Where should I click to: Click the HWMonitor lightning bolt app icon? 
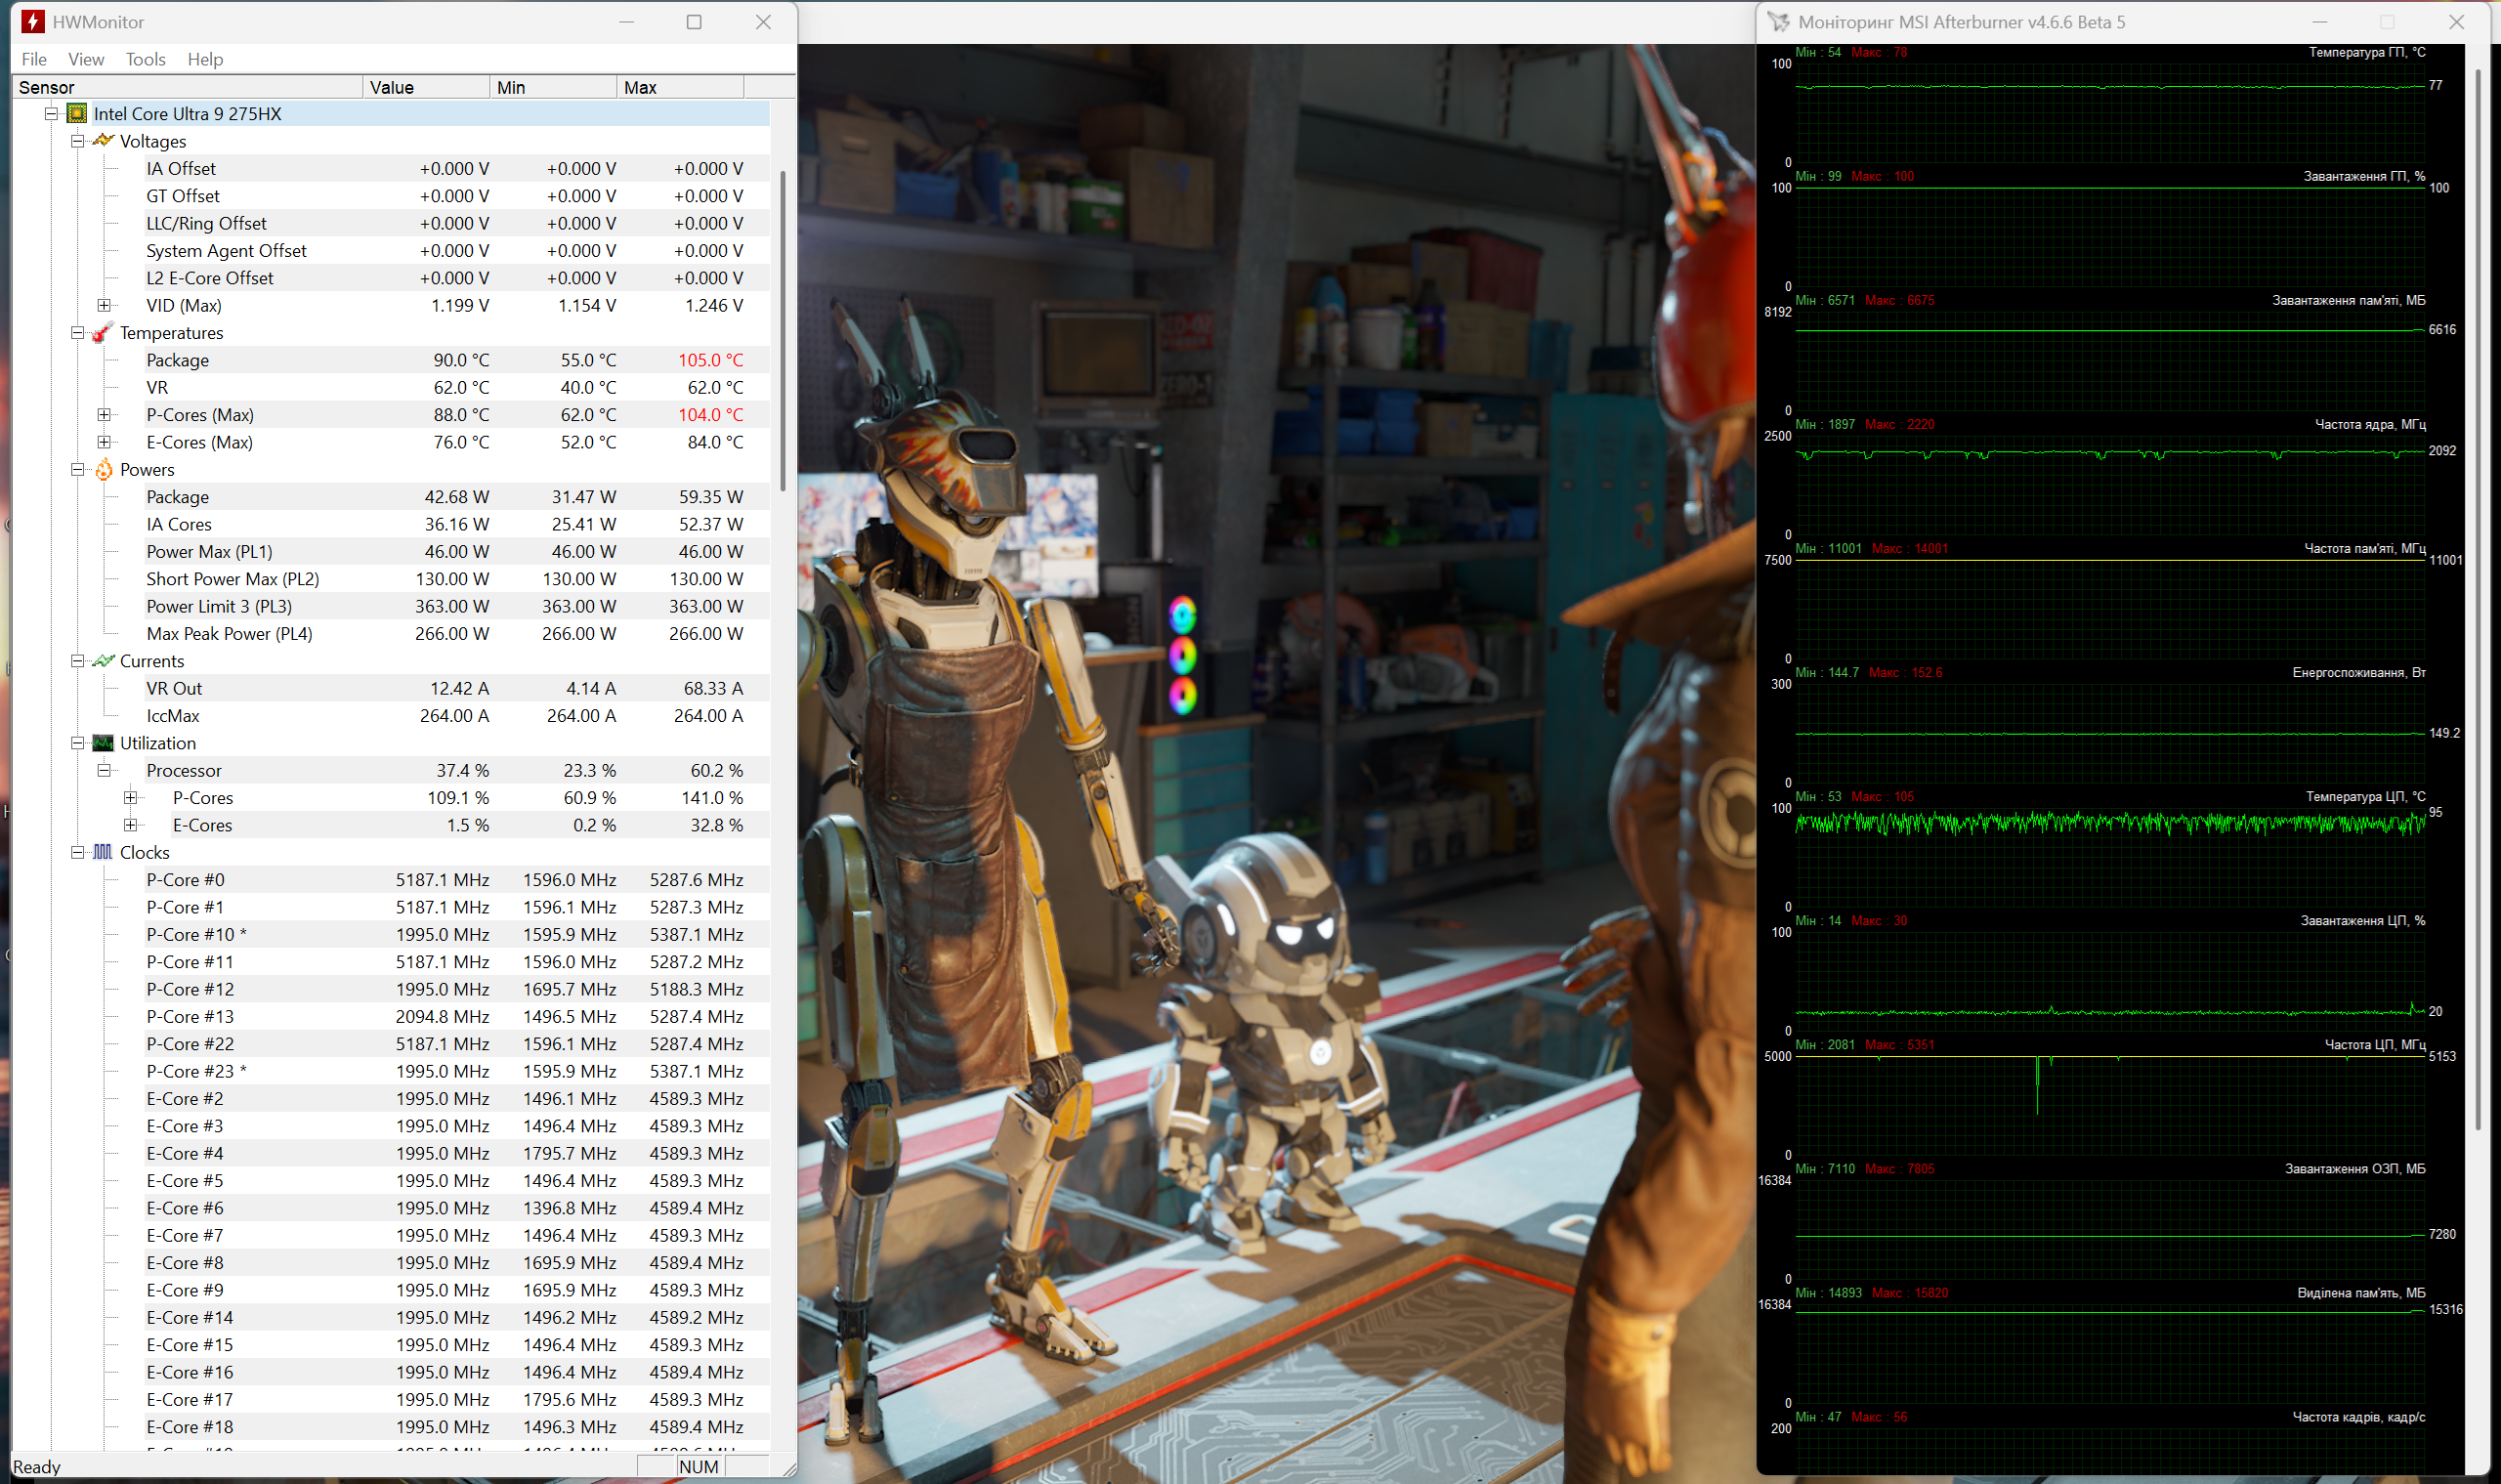tap(32, 21)
